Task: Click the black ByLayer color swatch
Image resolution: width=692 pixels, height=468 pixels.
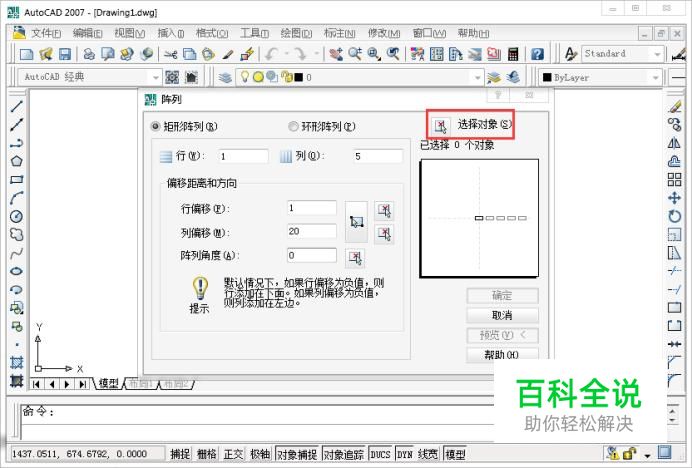Action: click(x=547, y=78)
